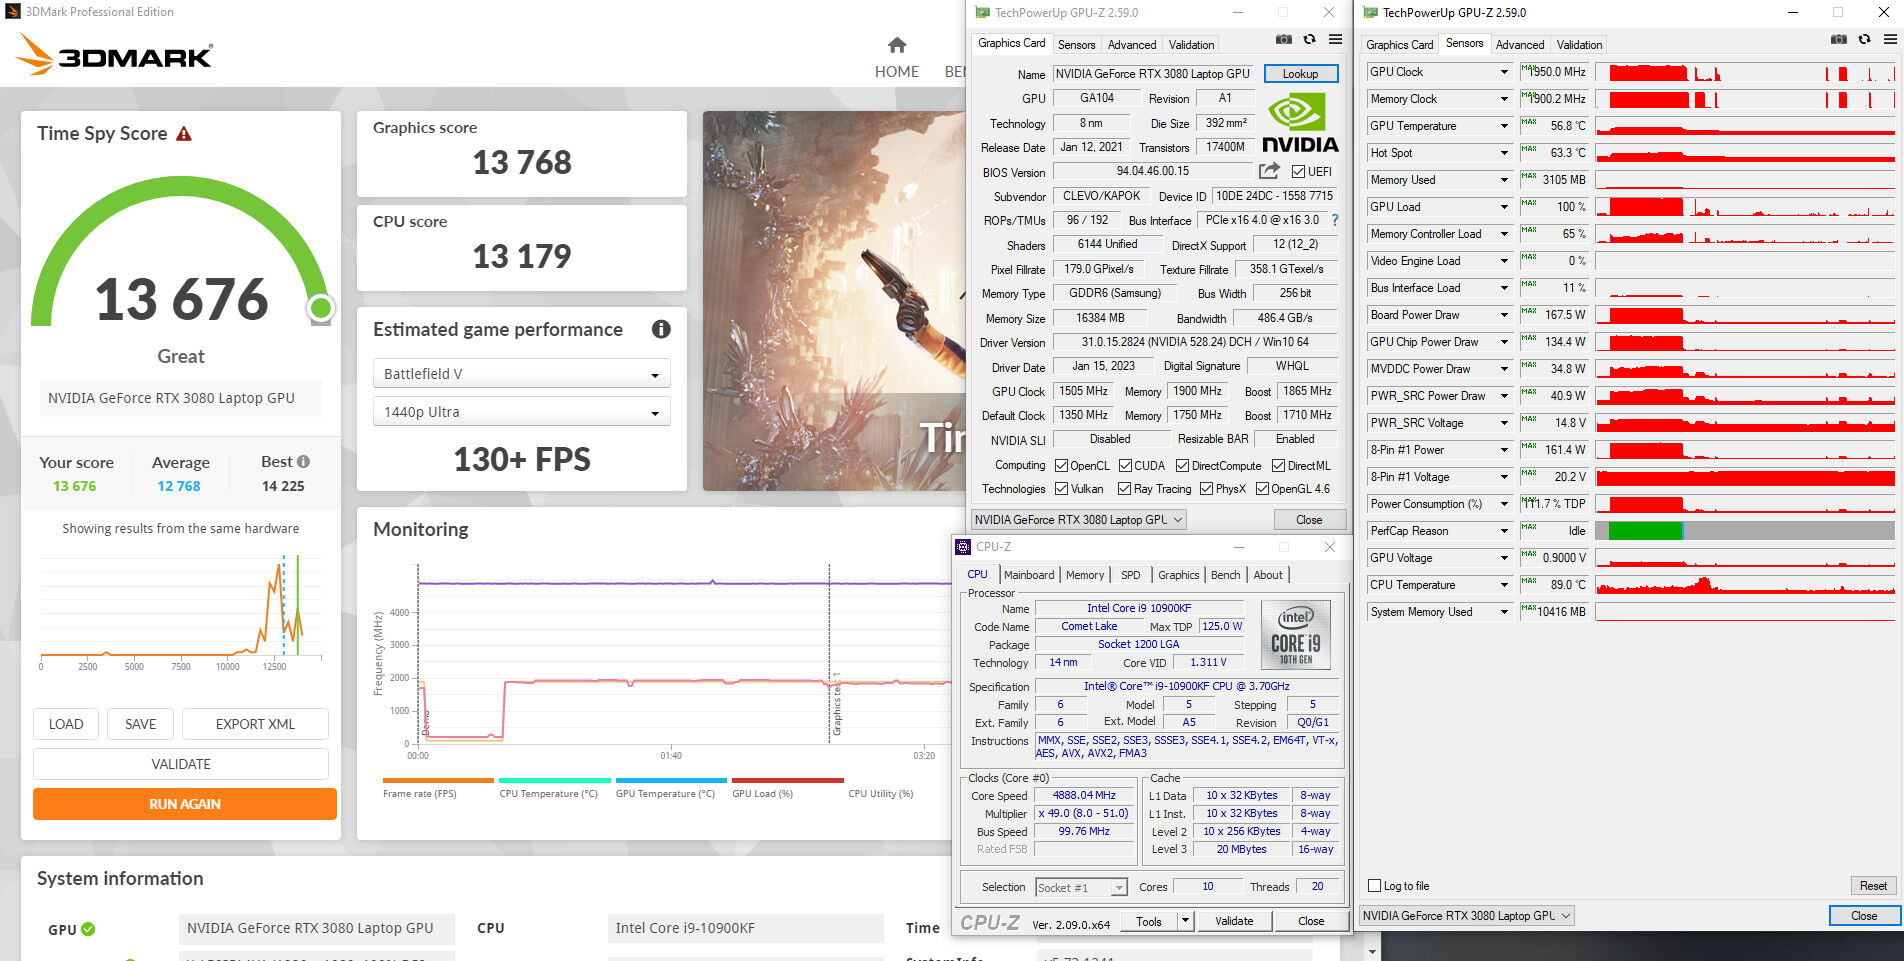
Task: Open the CPU-Z Tools dropdown arrow
Action: (x=1186, y=921)
